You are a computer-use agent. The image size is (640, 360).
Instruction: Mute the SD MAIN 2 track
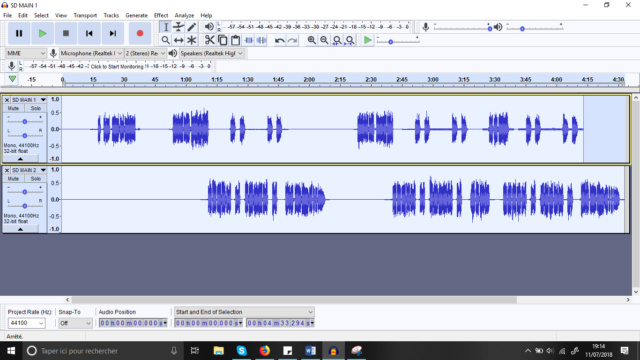(13, 178)
